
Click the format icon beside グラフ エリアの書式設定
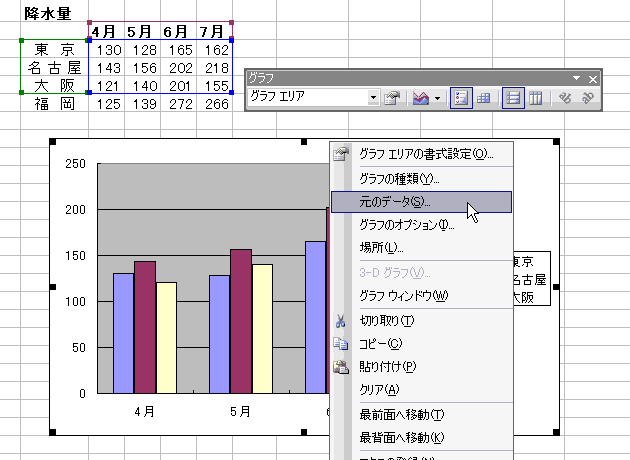coord(341,154)
